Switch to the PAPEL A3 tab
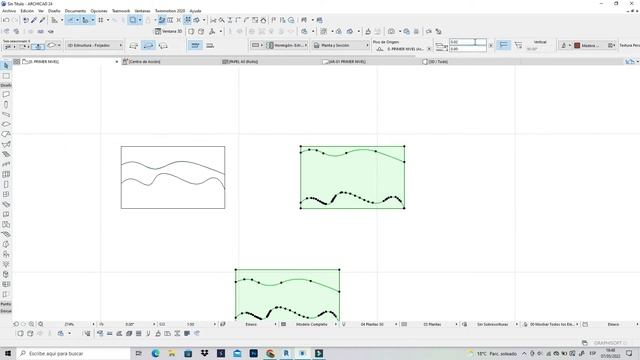 [x=243, y=62]
